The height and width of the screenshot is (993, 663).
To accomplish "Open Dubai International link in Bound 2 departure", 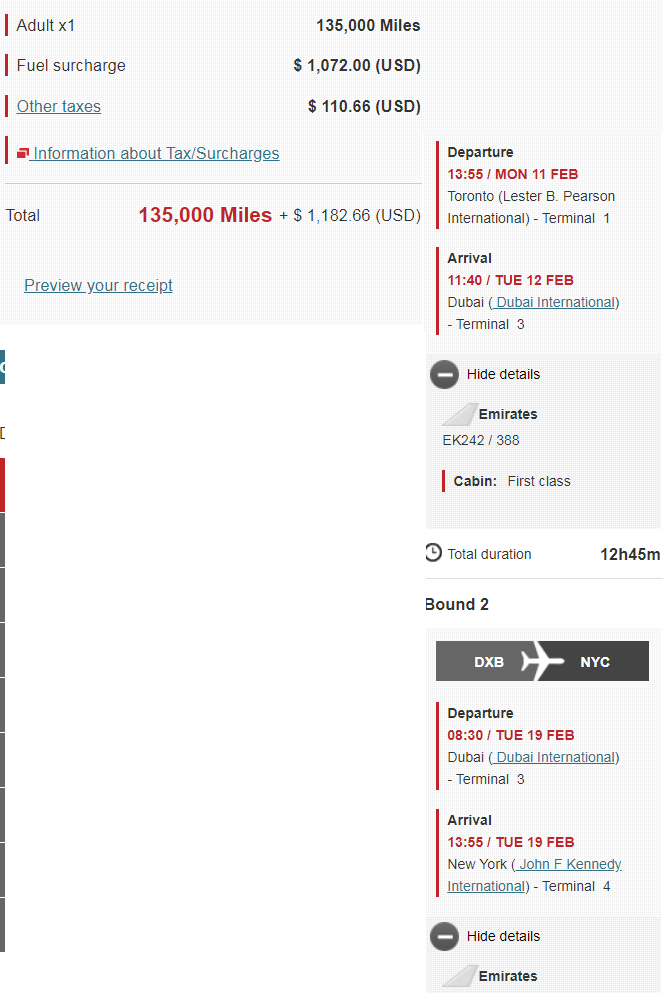I will pos(555,757).
